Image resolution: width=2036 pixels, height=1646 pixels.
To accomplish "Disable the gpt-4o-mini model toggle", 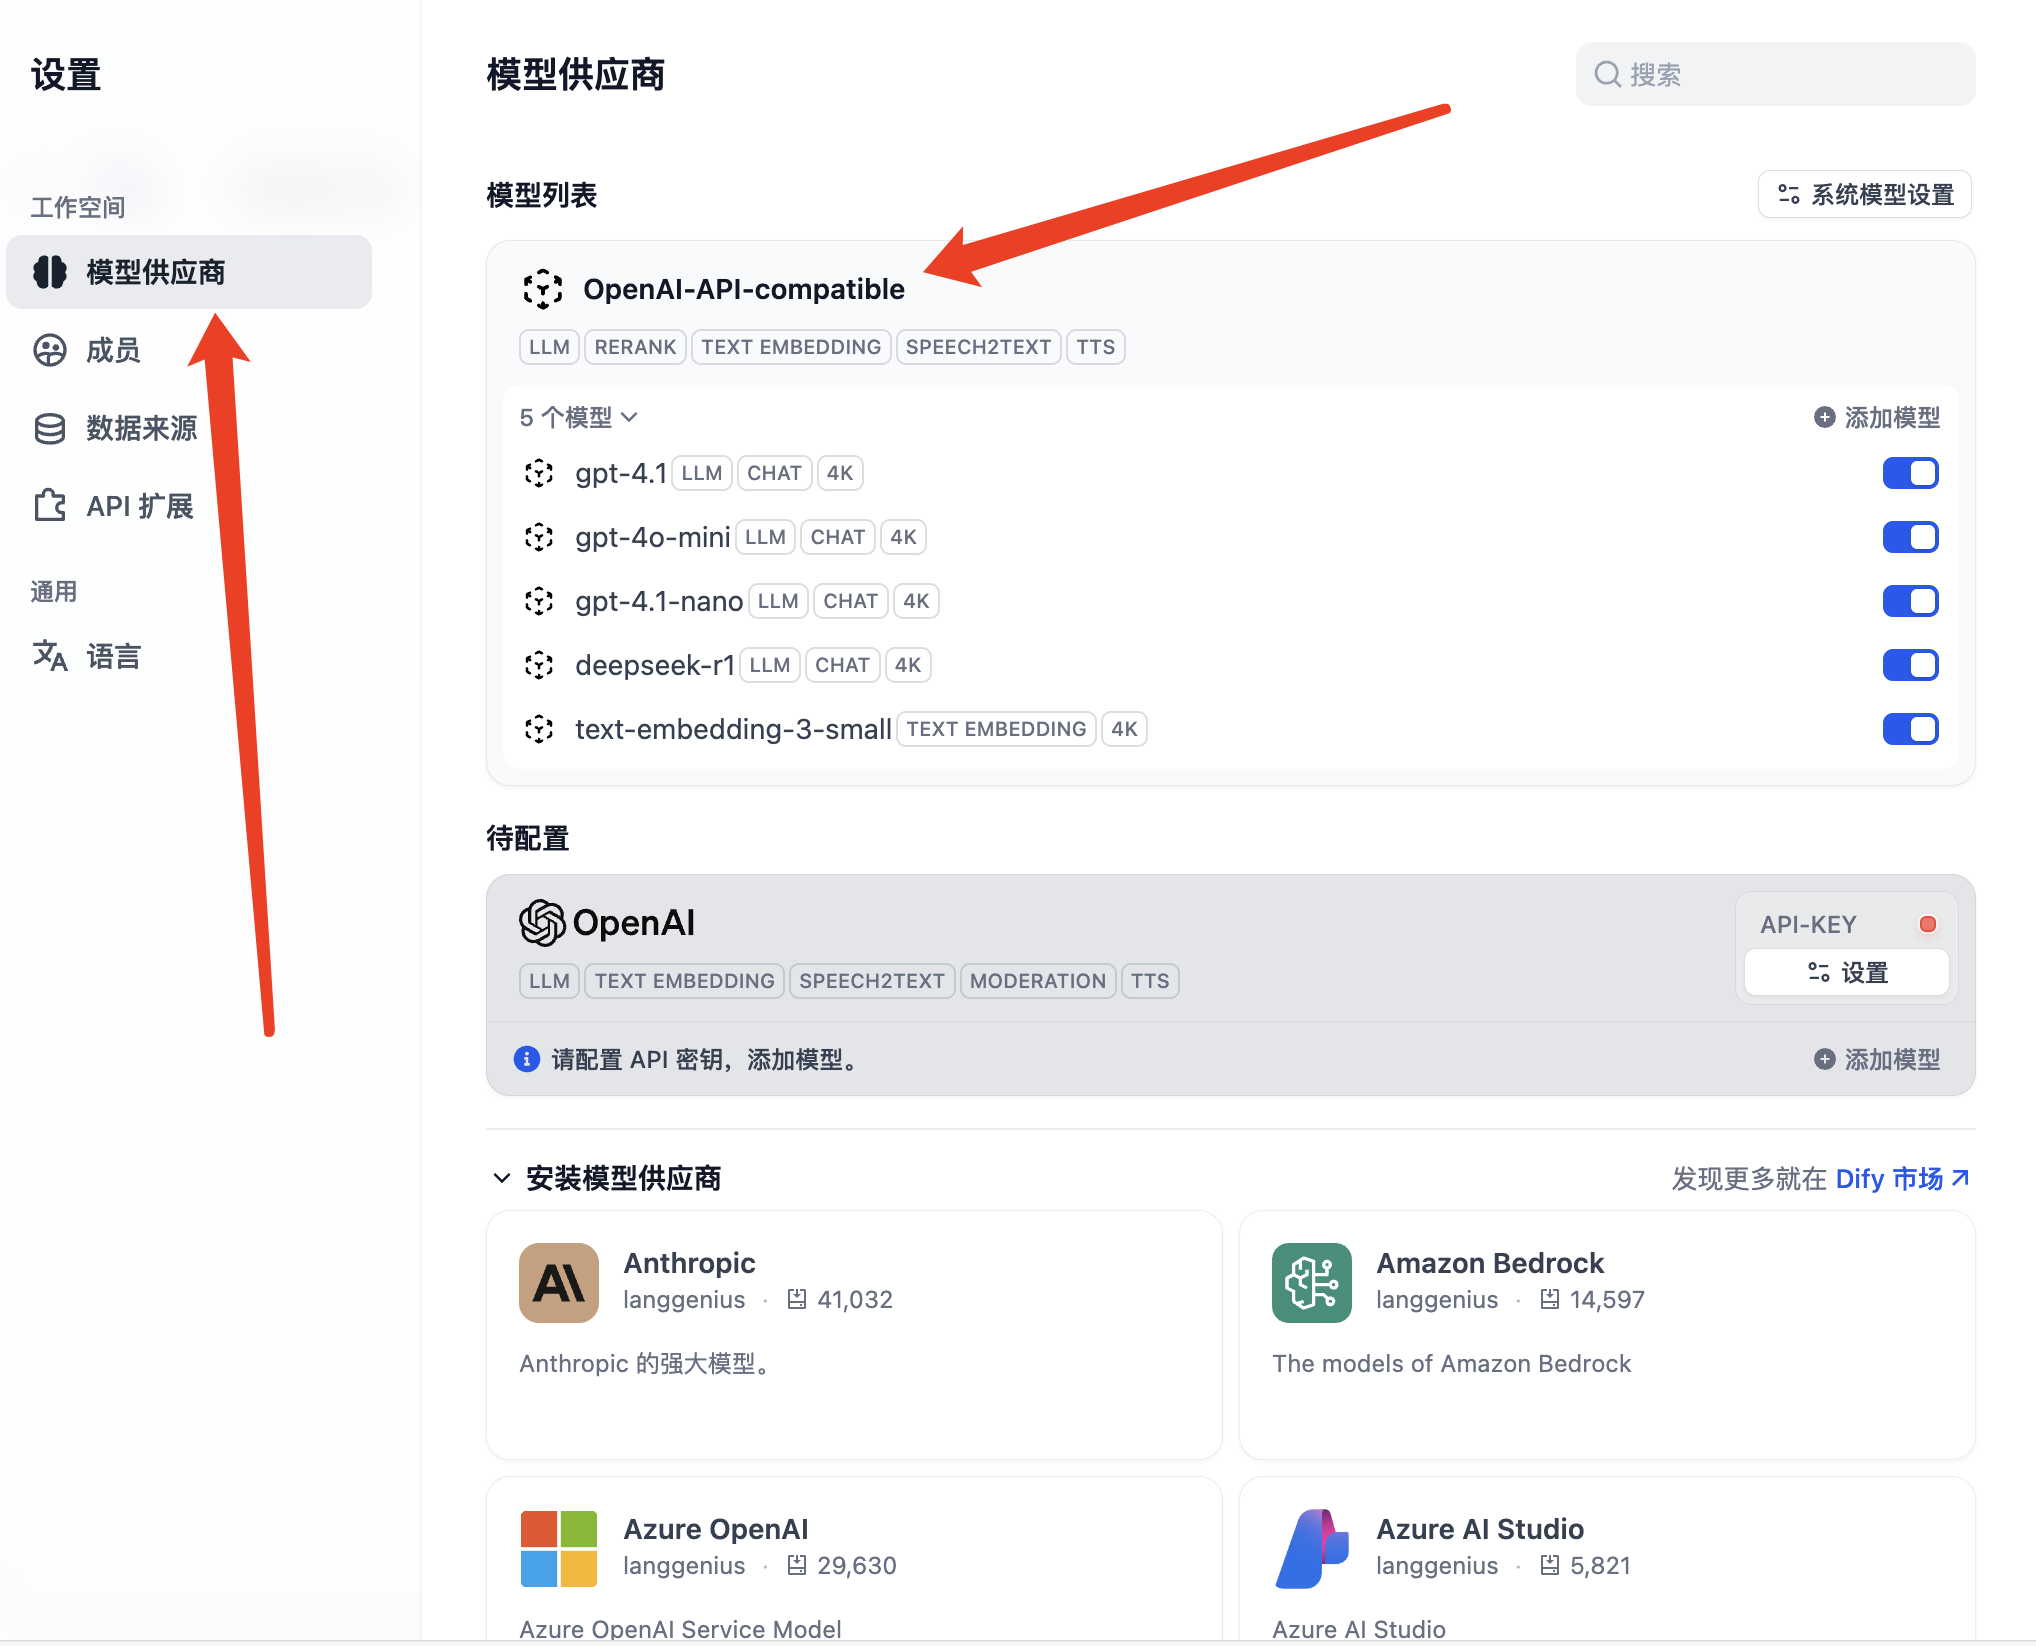I will click(1911, 537).
